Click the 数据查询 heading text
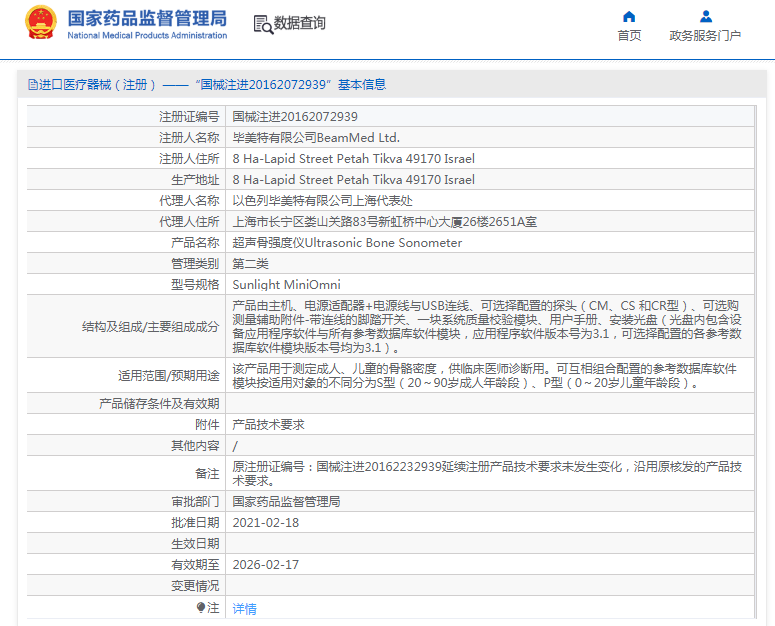The image size is (775, 626). point(300,23)
